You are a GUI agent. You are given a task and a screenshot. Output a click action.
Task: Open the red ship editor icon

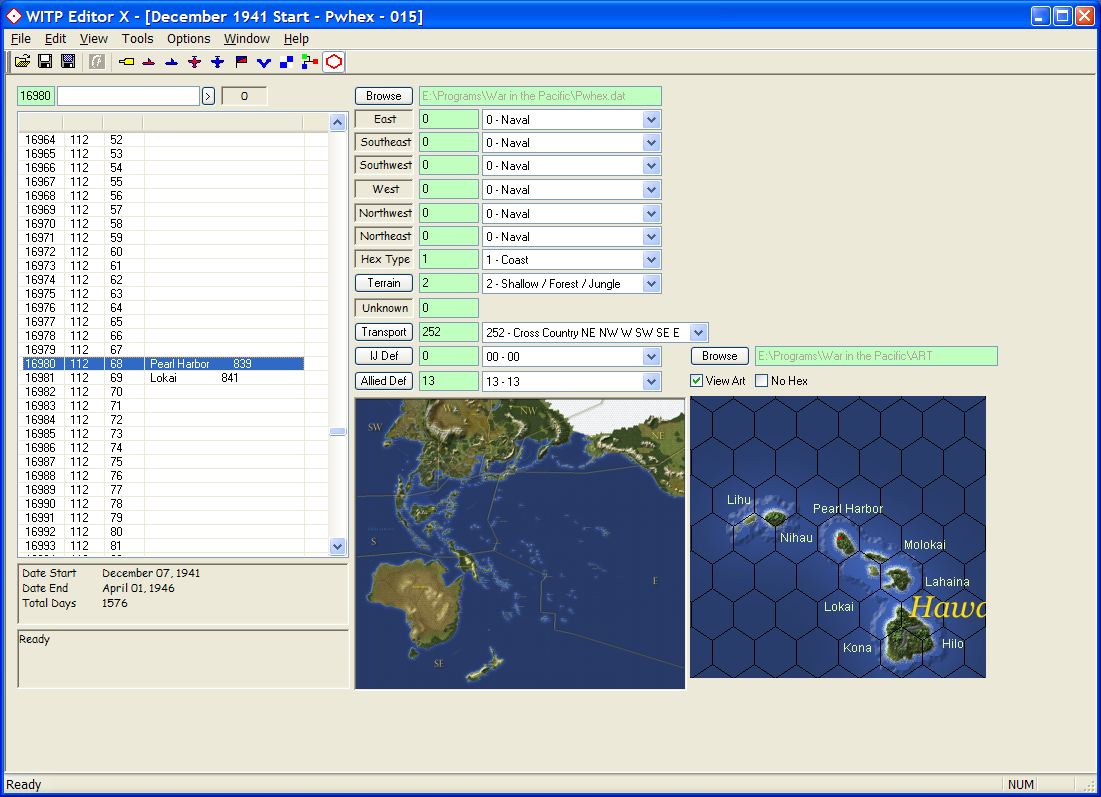[x=149, y=62]
